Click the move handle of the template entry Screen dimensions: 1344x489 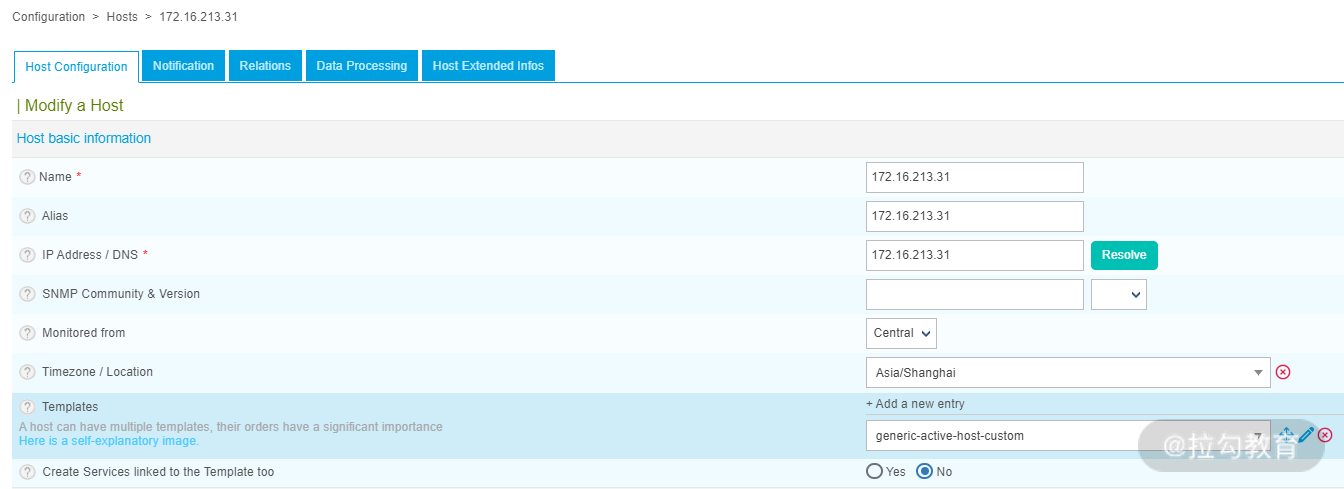[1287, 435]
